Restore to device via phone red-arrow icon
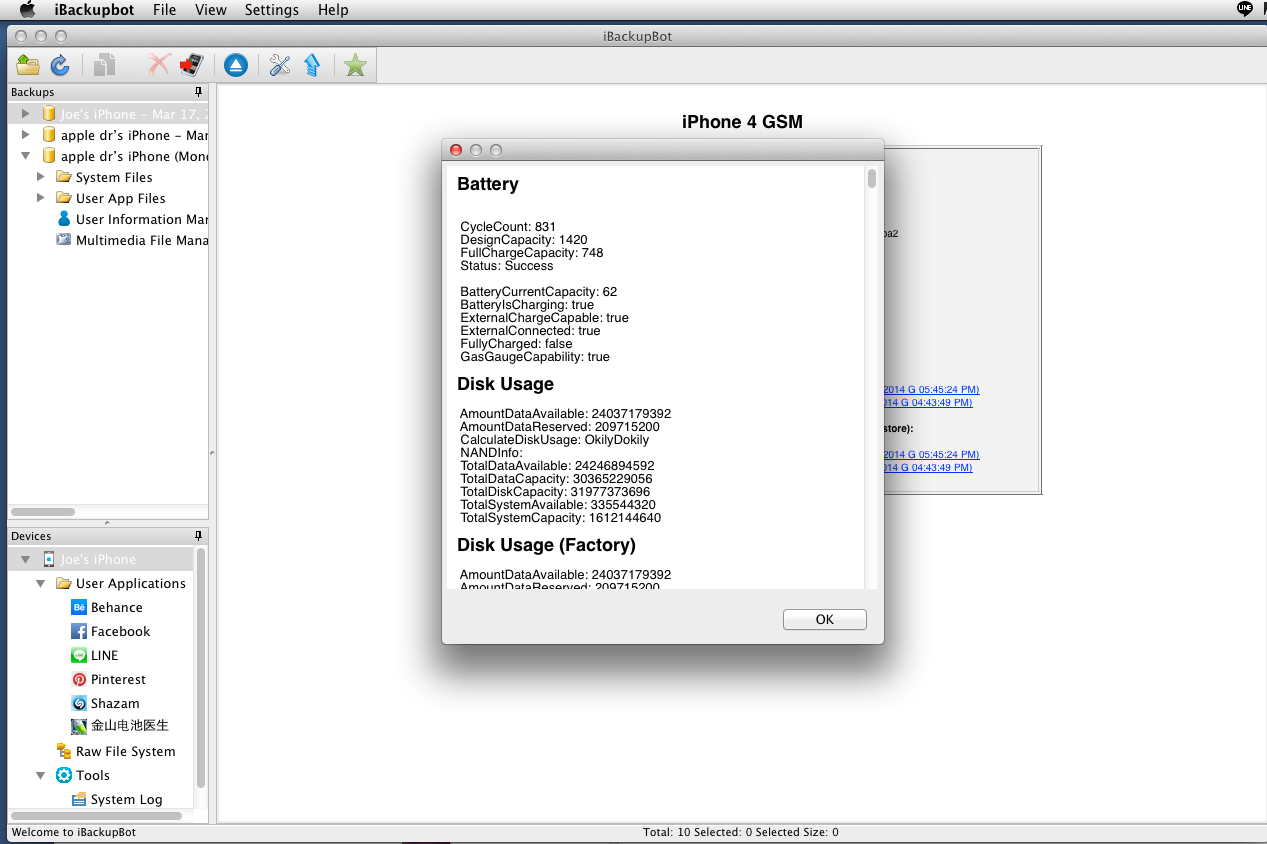1267x844 pixels. (x=191, y=65)
